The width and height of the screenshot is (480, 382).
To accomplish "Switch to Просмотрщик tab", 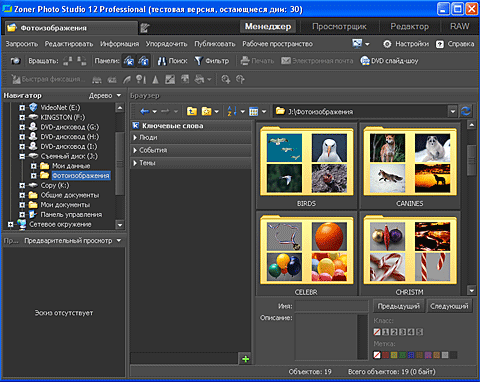I will point(339,27).
